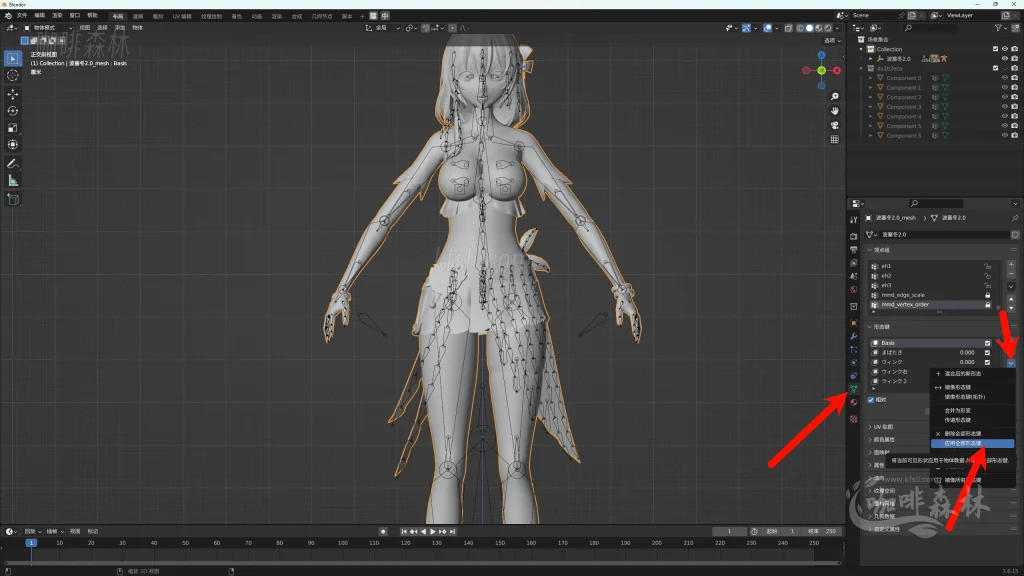Open the File menu
1024x576 pixels.
pyautogui.click(x=22, y=16)
